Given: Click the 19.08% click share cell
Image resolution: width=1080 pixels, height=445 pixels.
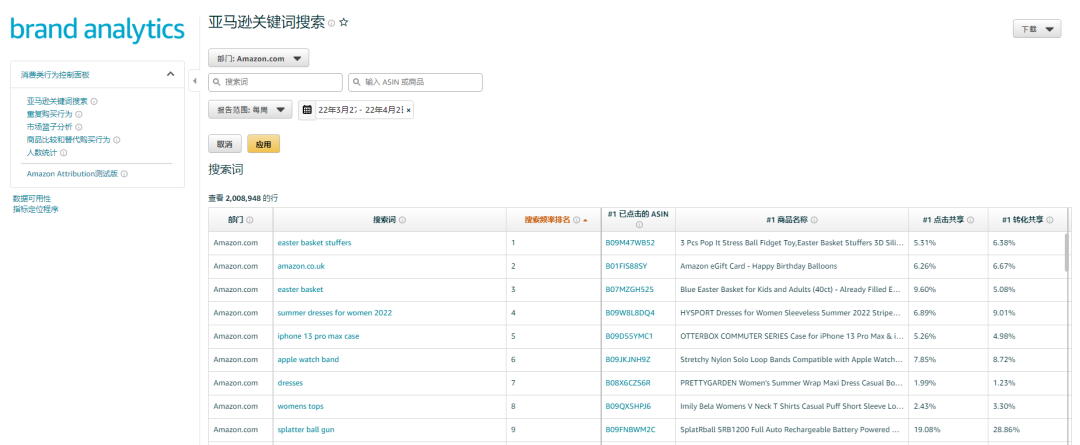Looking at the screenshot, I should [948, 430].
